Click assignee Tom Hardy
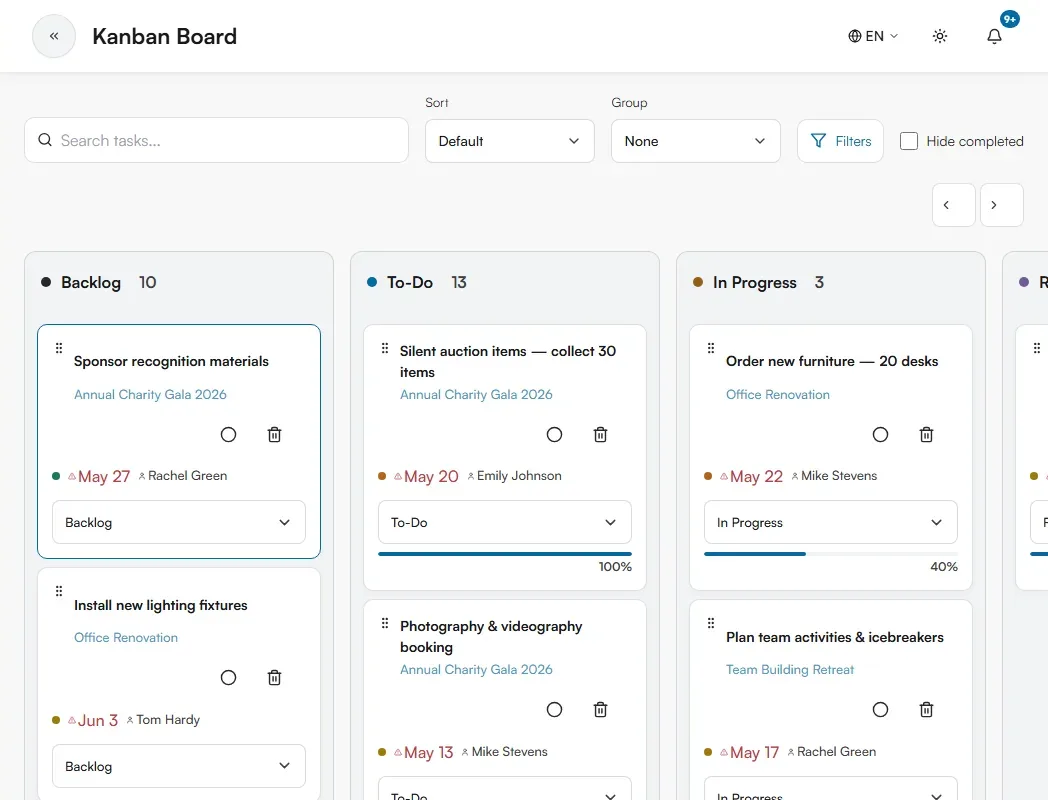The width and height of the screenshot is (1048, 800). (168, 720)
